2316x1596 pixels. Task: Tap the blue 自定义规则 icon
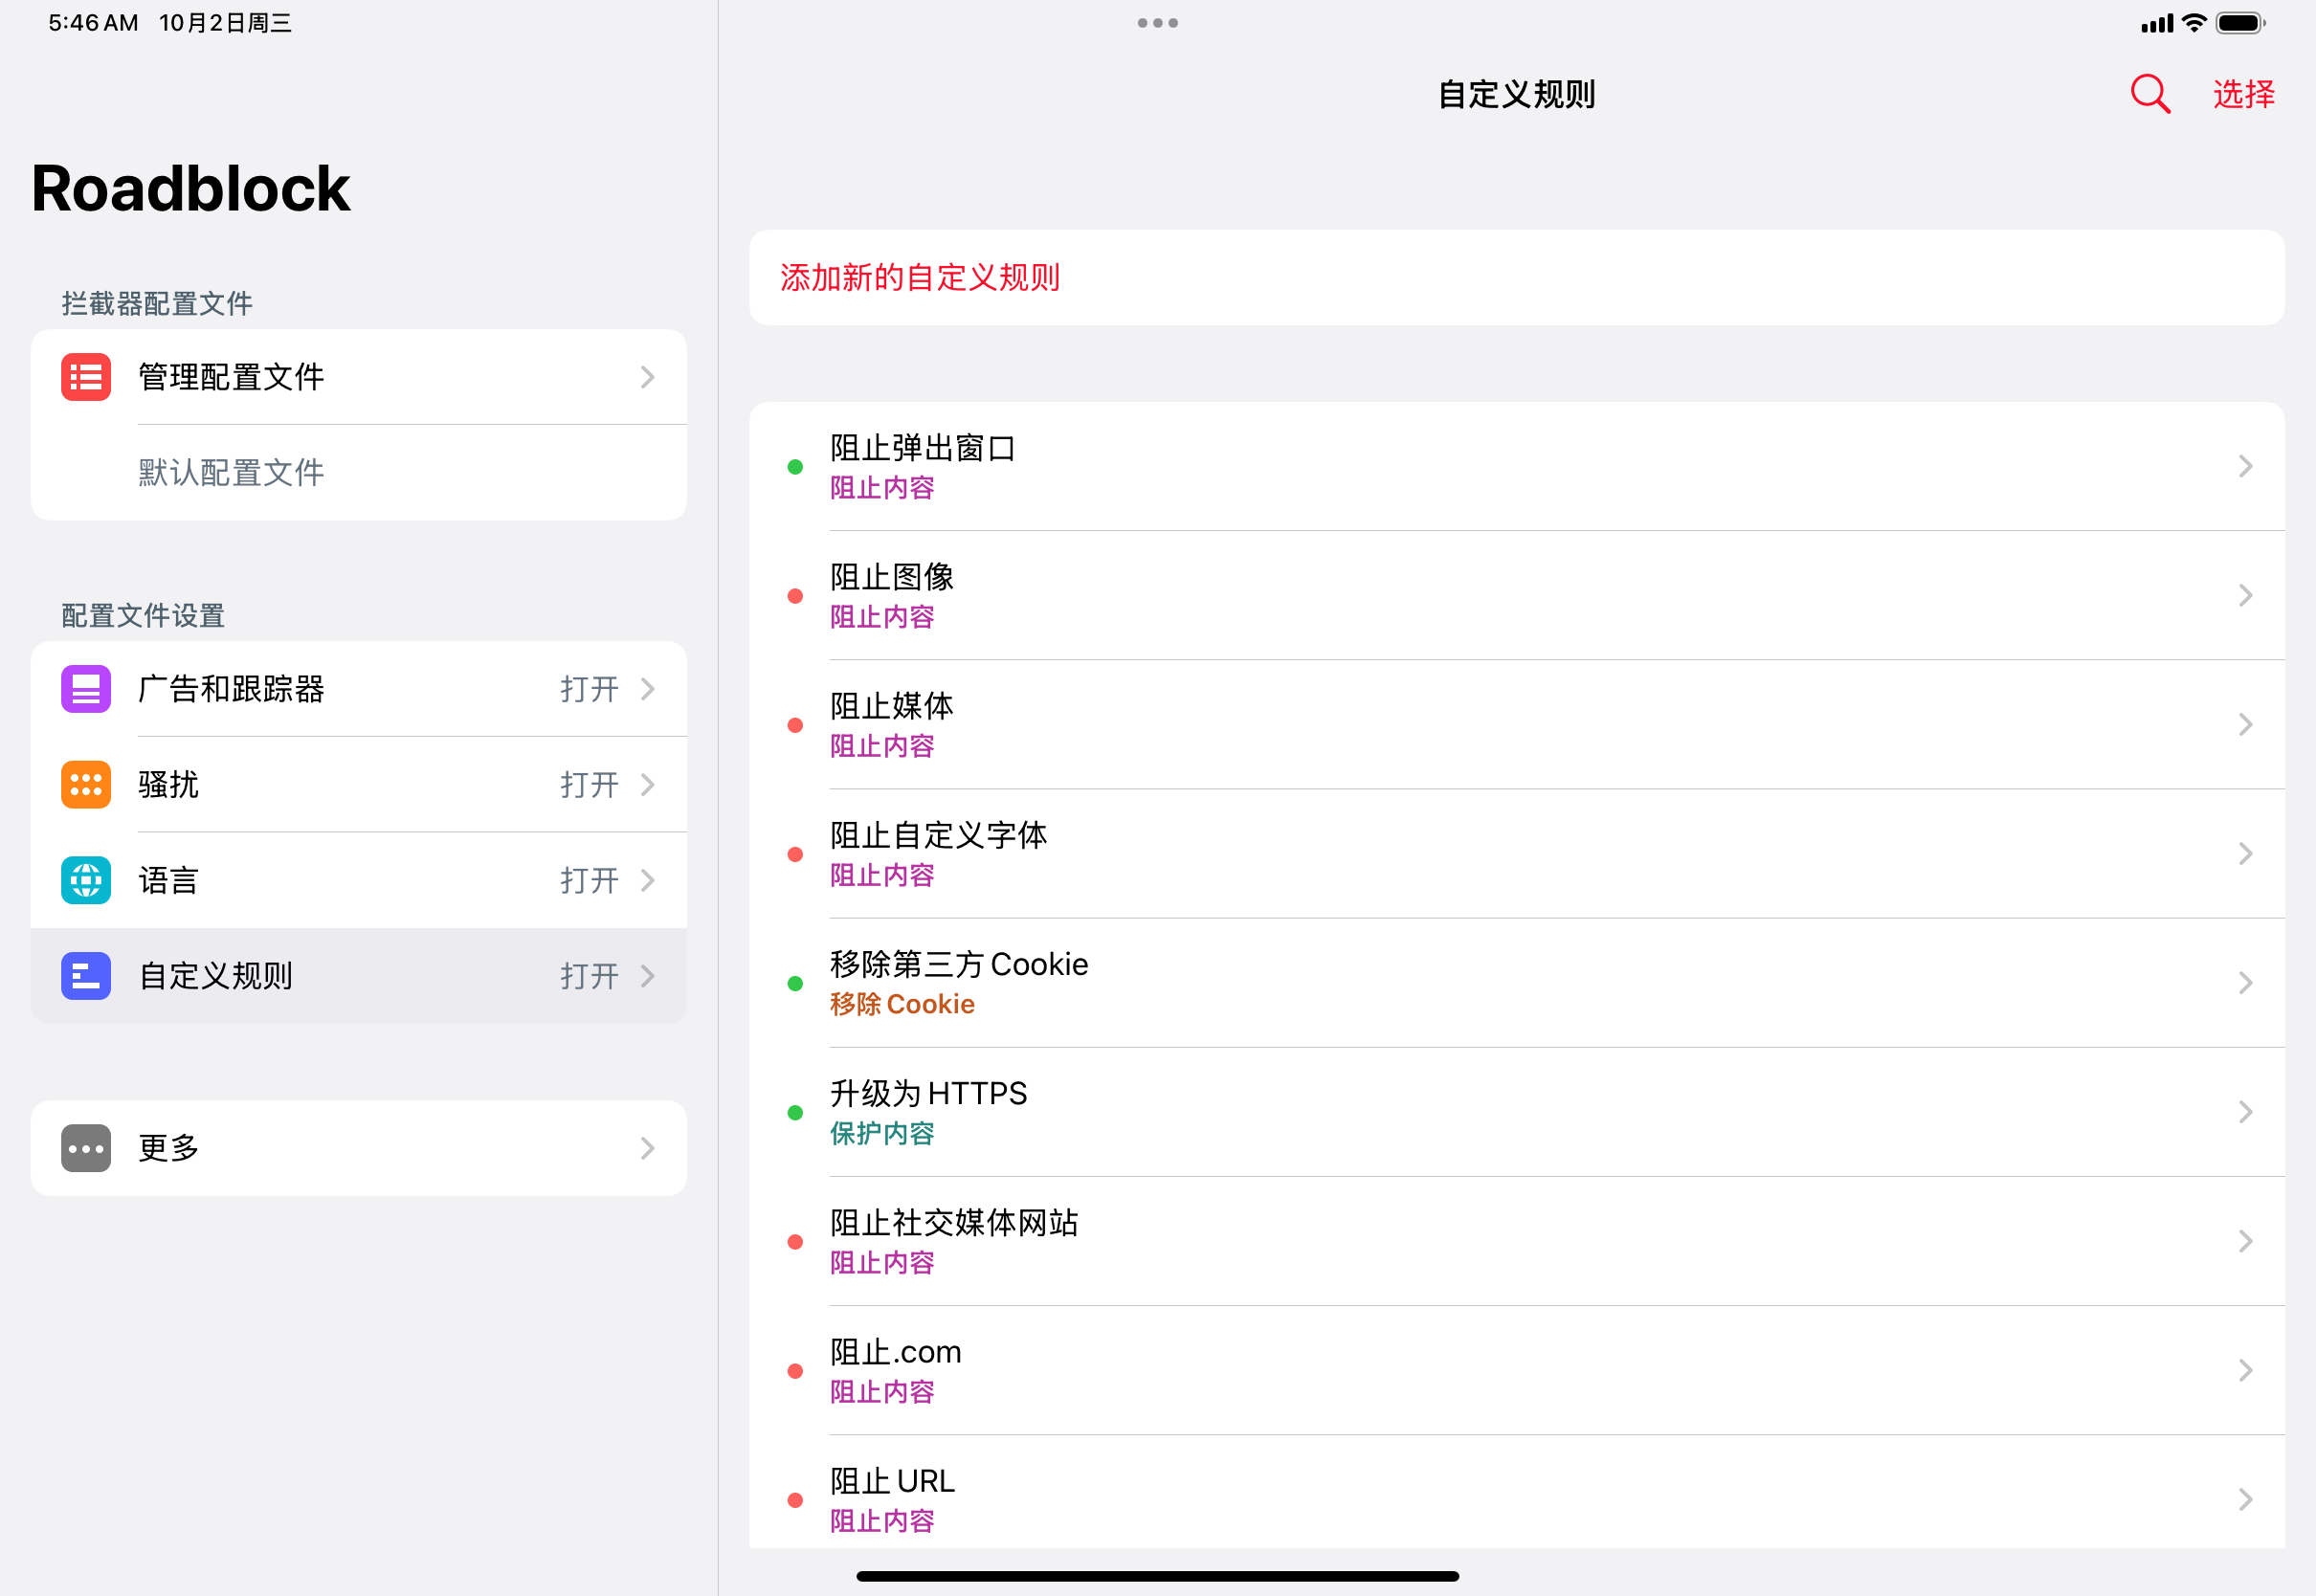tap(86, 976)
